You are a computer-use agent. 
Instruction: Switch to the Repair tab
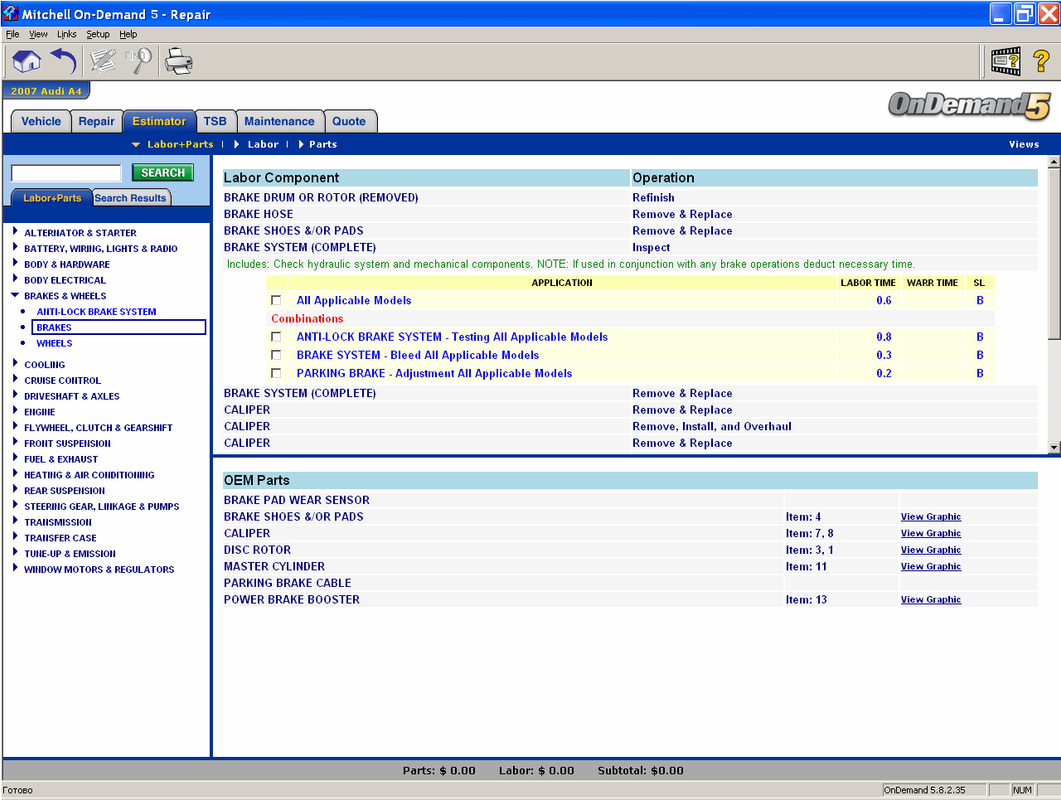(96, 121)
